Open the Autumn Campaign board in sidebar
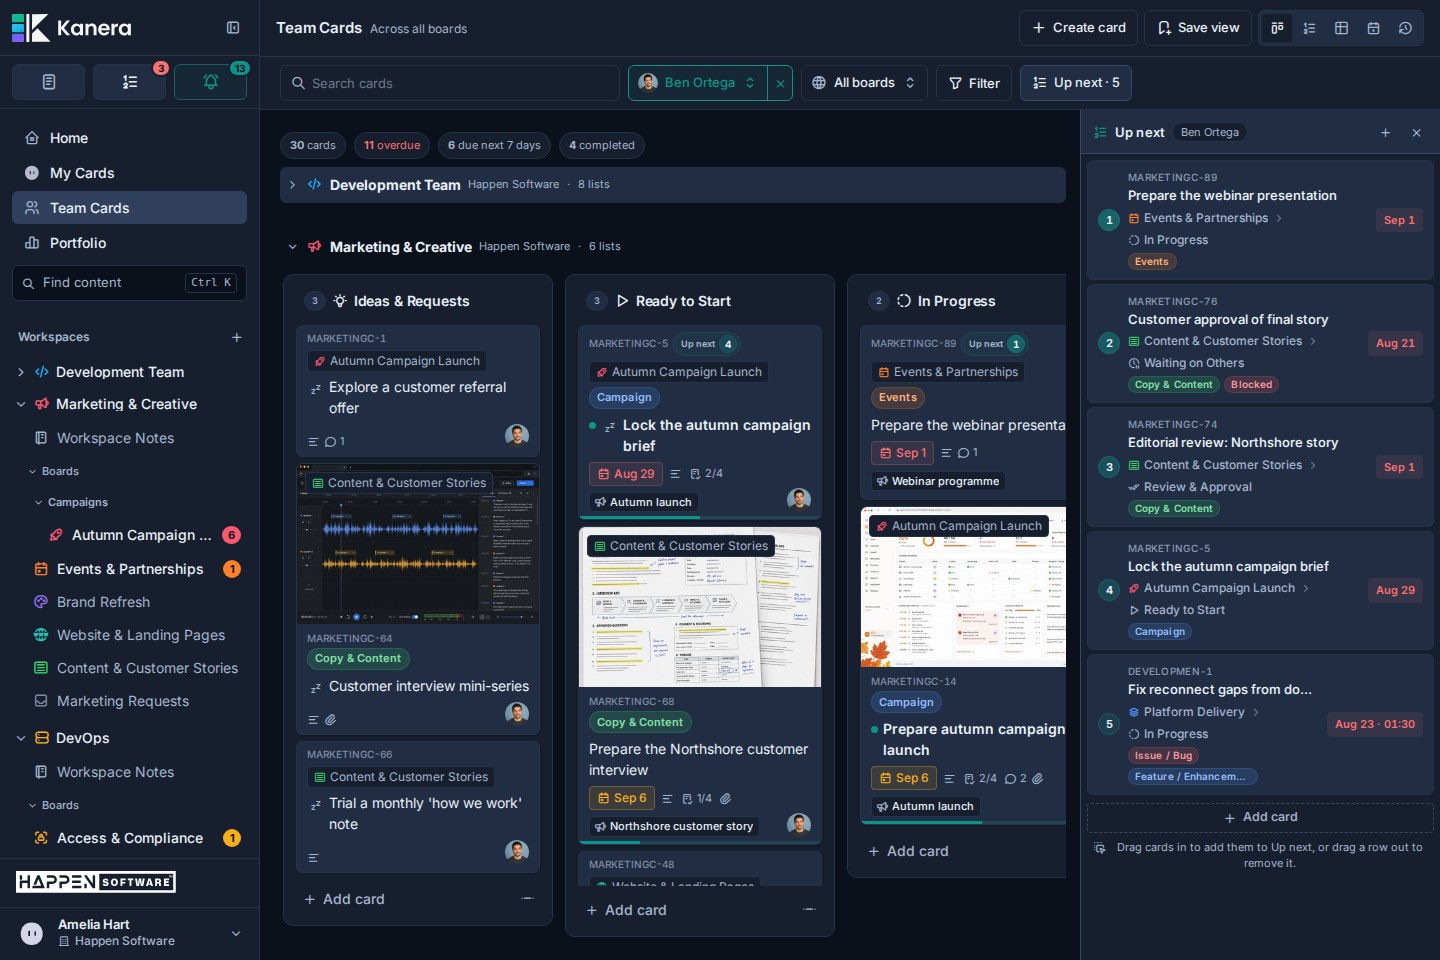 tap(141, 535)
